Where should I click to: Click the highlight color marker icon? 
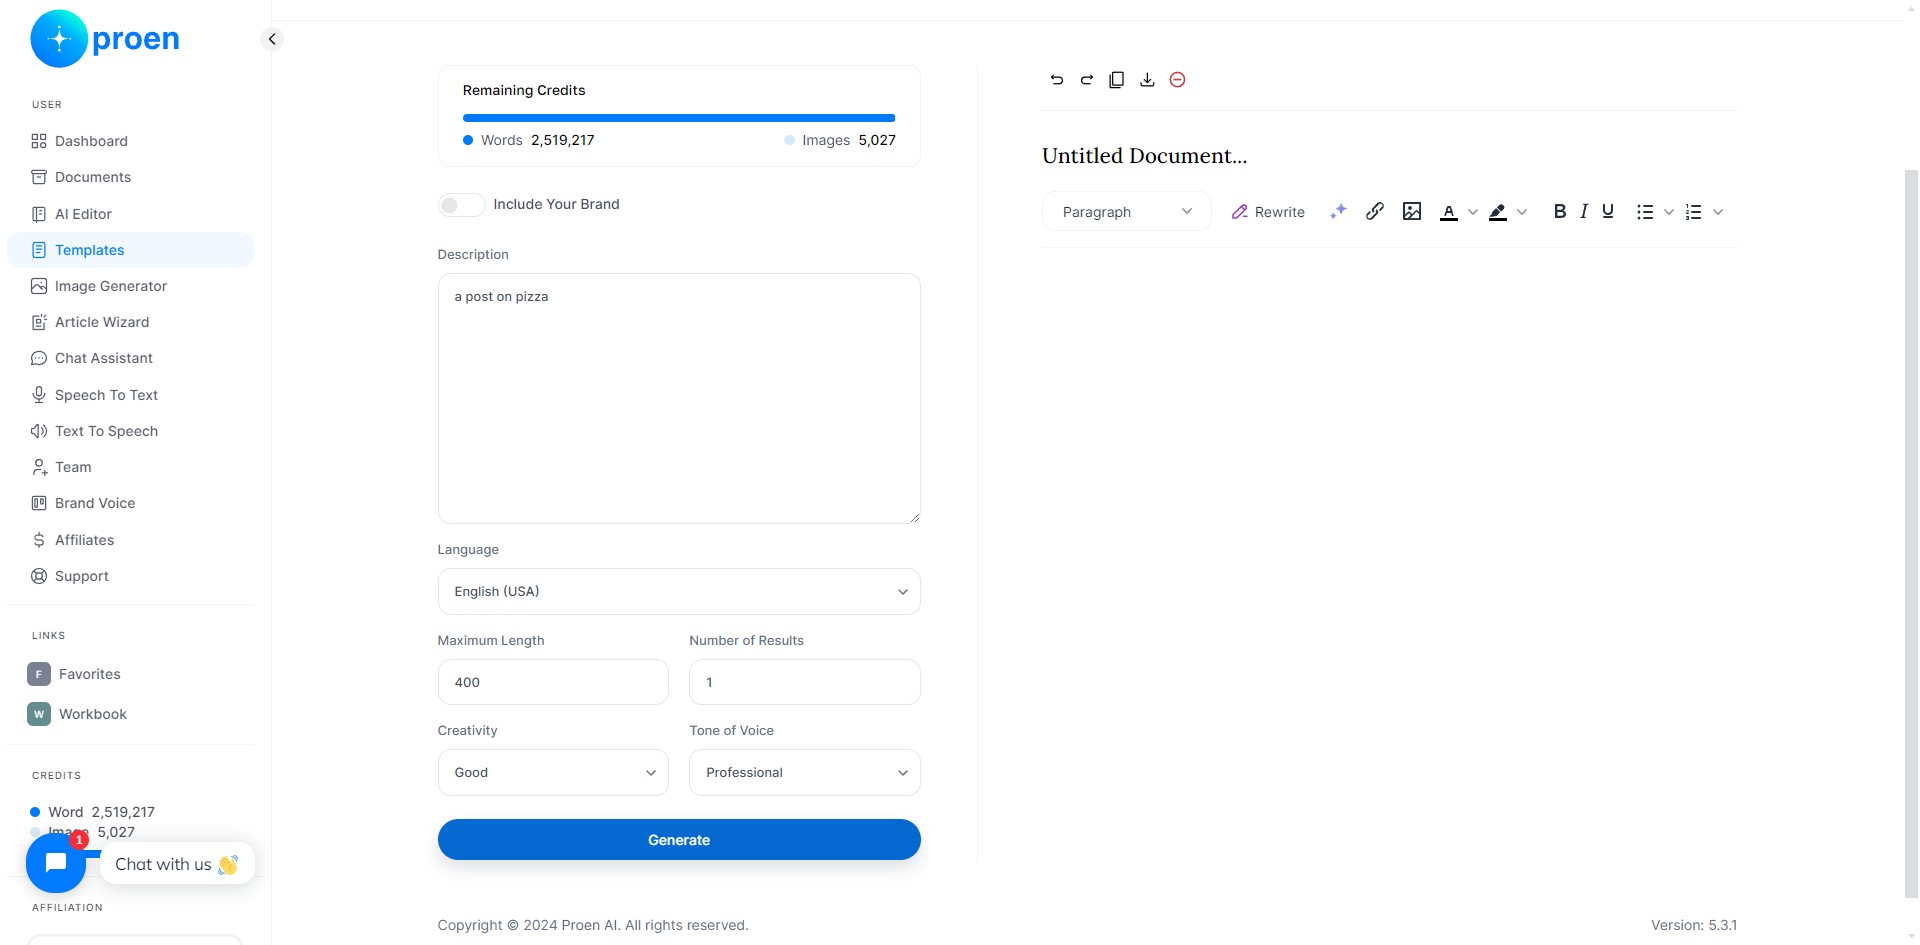[x=1498, y=212]
